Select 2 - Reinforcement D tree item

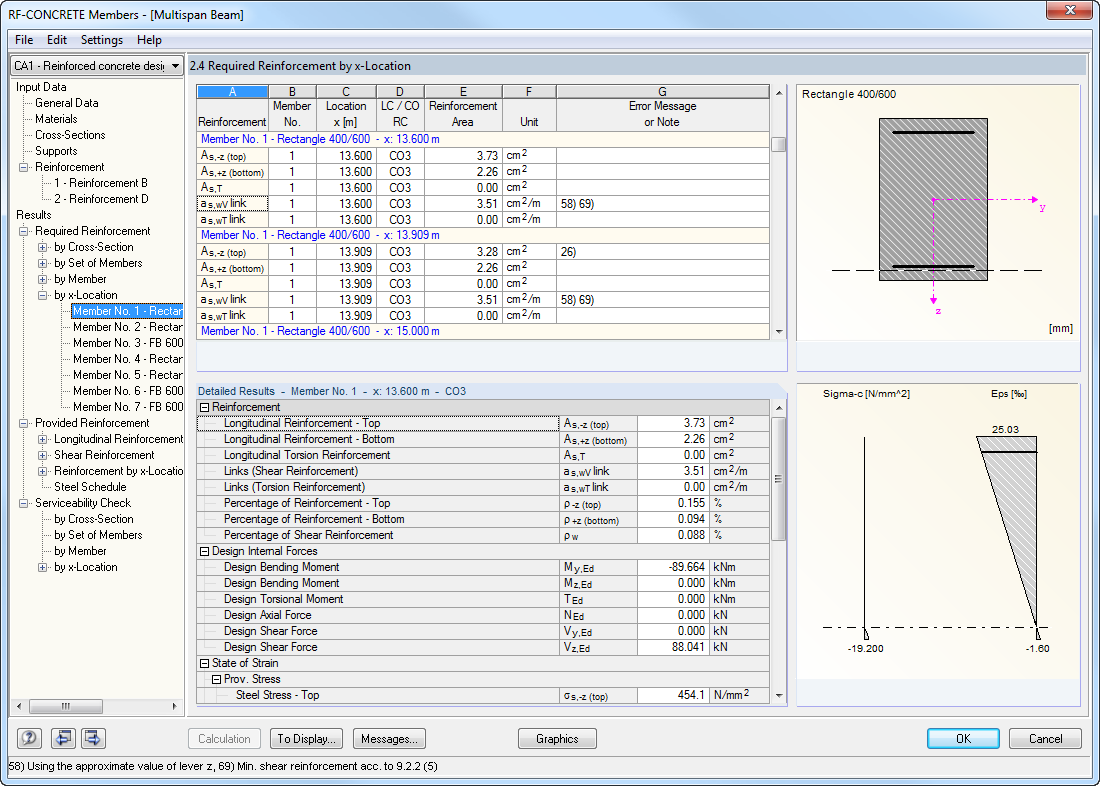coord(101,199)
